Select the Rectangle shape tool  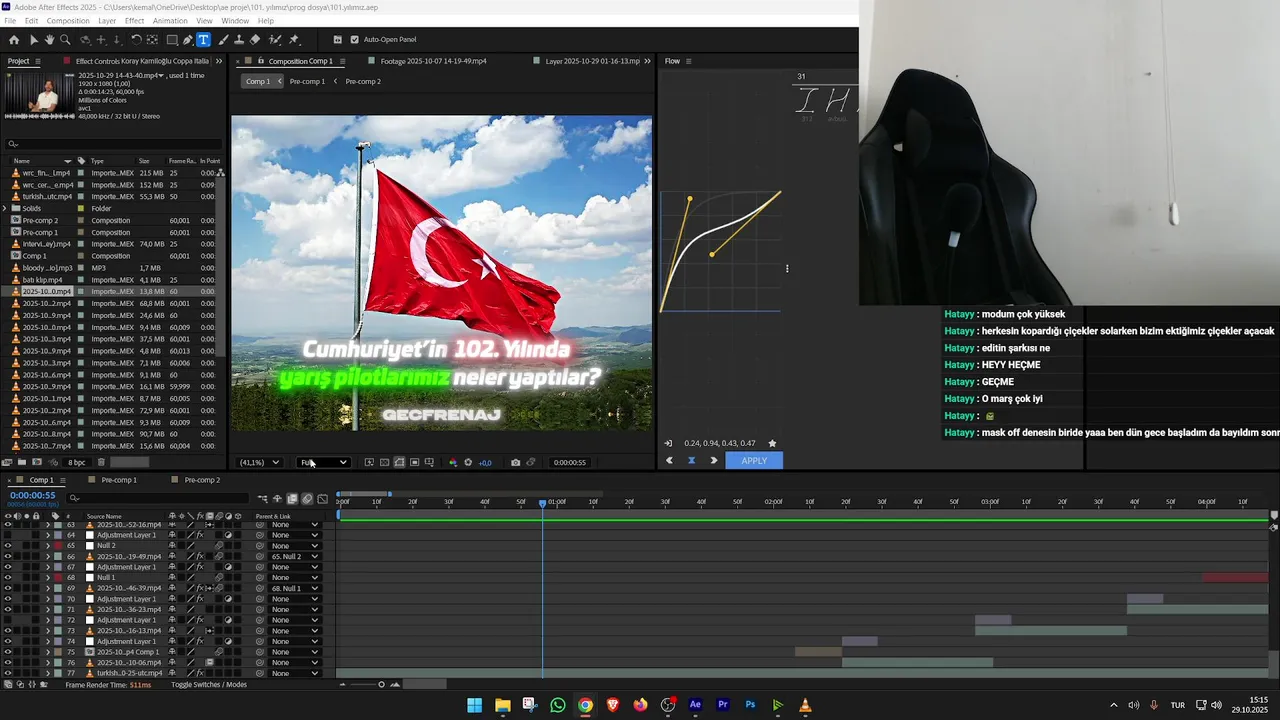click(x=172, y=40)
